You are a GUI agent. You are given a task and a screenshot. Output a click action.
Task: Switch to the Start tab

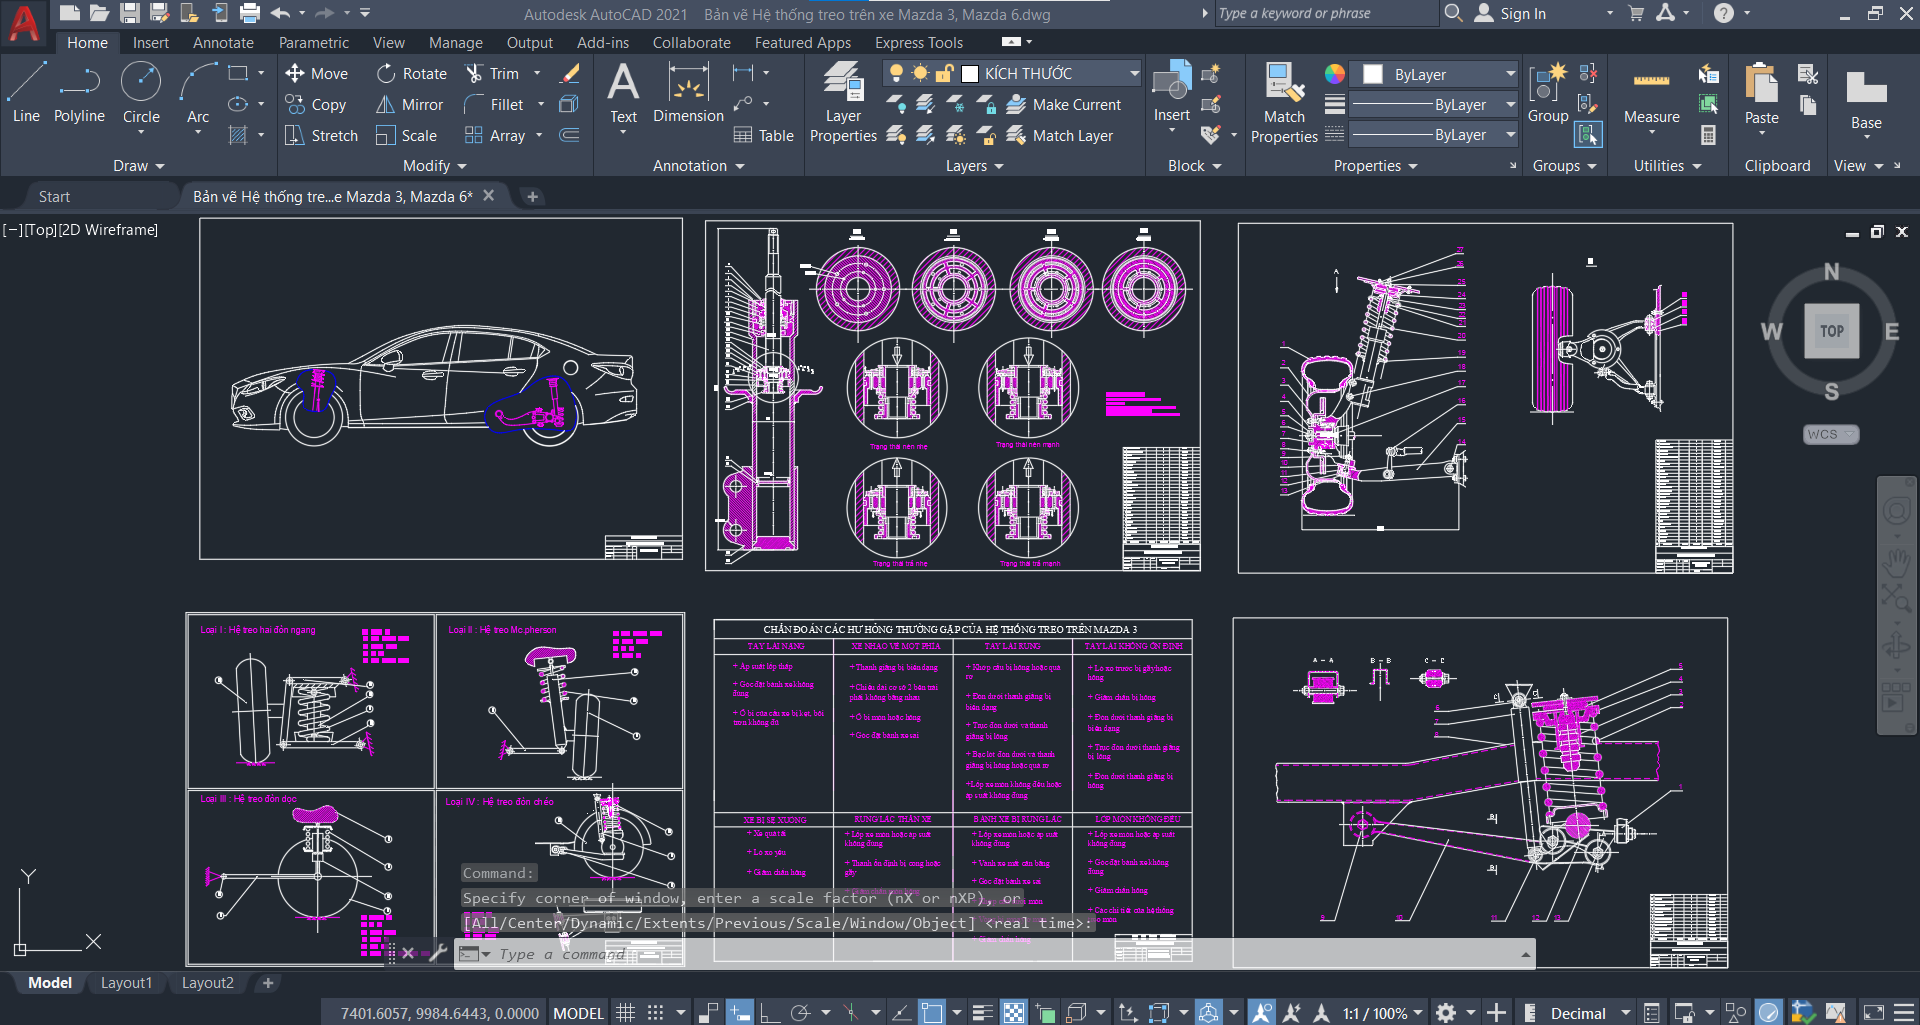click(x=54, y=196)
